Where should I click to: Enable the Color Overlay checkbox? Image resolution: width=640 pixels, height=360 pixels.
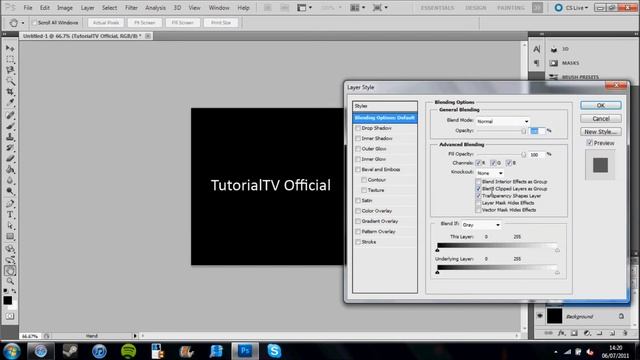click(358, 211)
